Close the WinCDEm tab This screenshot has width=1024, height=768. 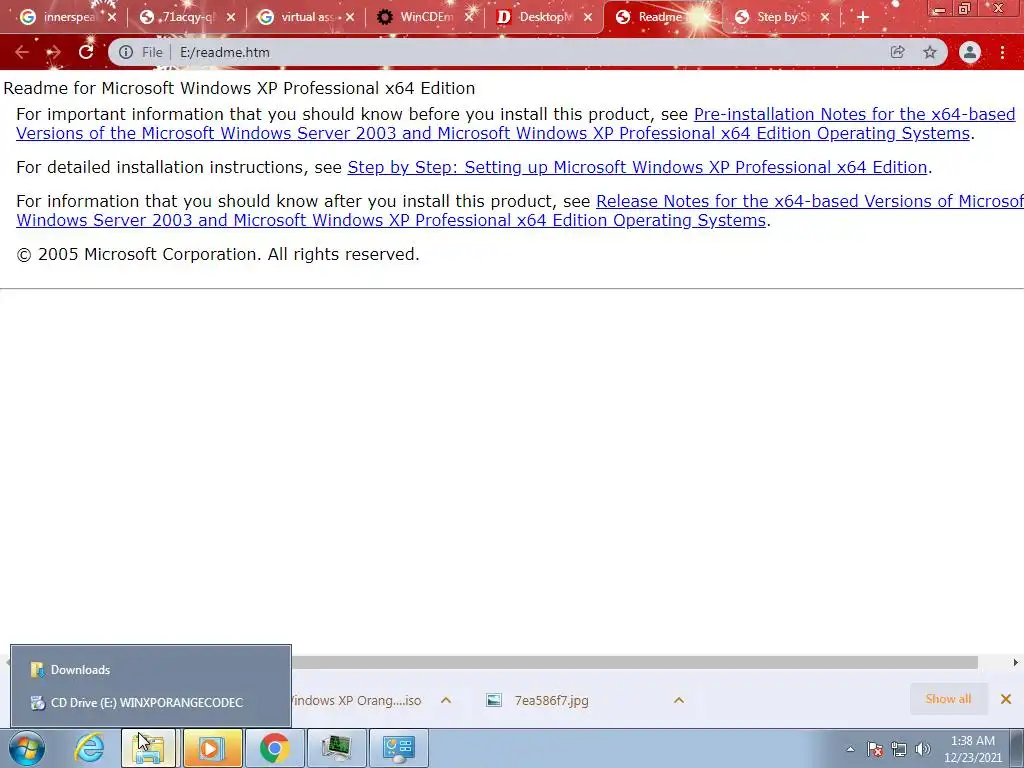coord(469,17)
